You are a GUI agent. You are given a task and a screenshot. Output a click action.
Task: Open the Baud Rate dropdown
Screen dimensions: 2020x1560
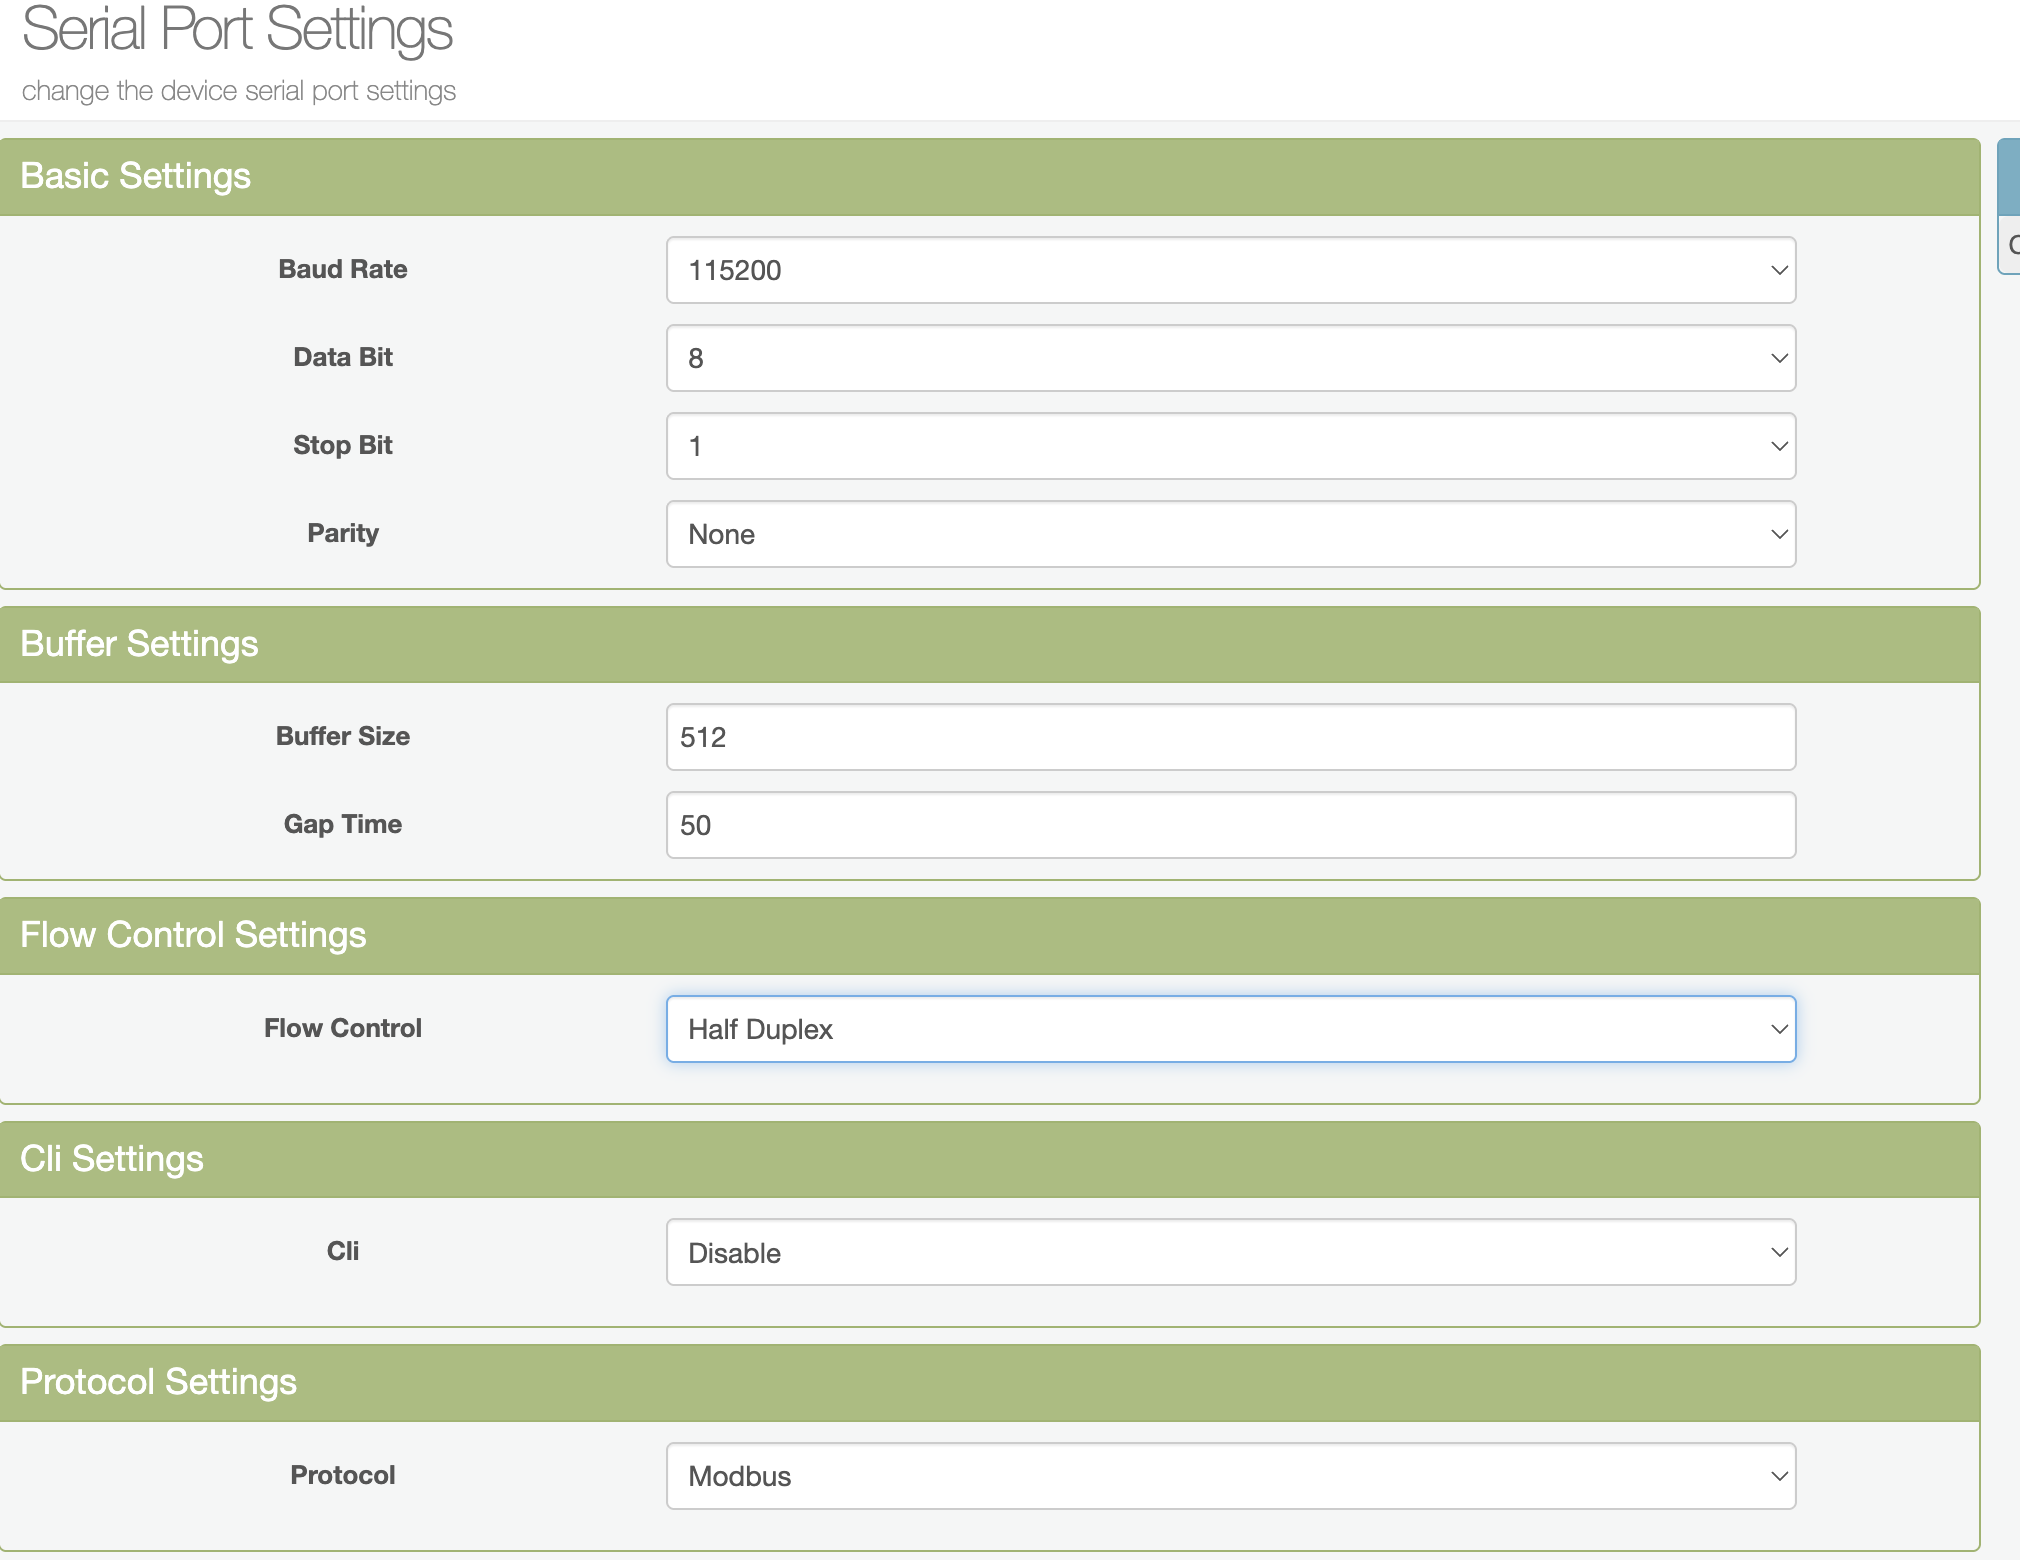tap(1230, 270)
